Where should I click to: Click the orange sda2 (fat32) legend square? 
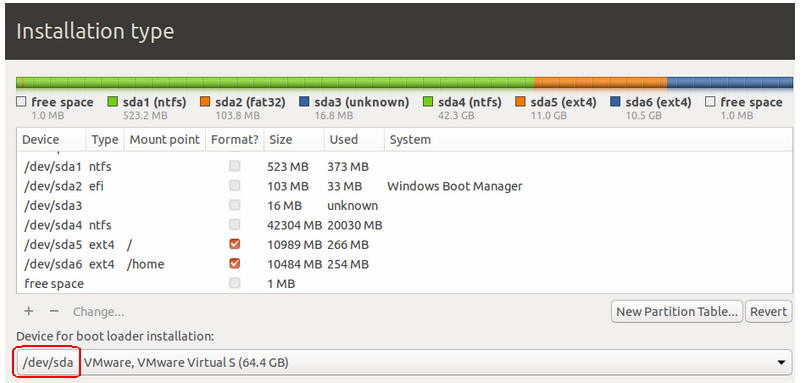pos(205,102)
